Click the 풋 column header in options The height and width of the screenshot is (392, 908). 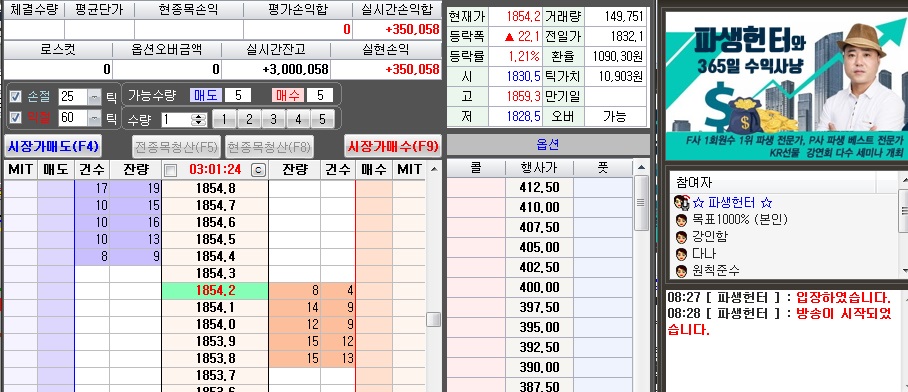pyautogui.click(x=603, y=168)
